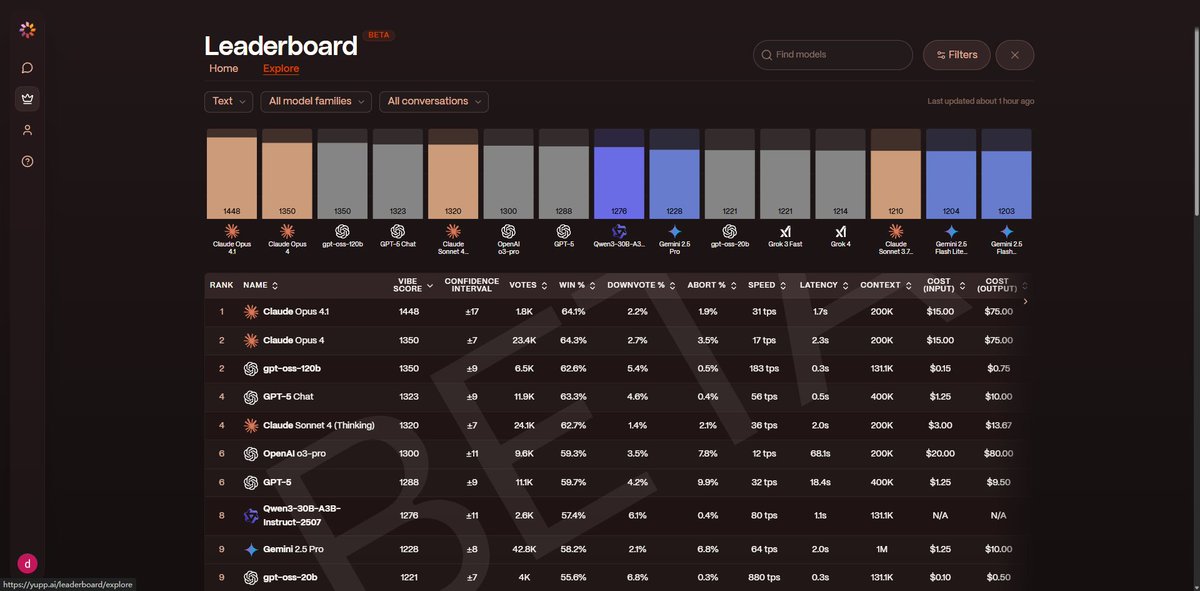
Task: Sort by Speed column header
Action: coord(768,285)
